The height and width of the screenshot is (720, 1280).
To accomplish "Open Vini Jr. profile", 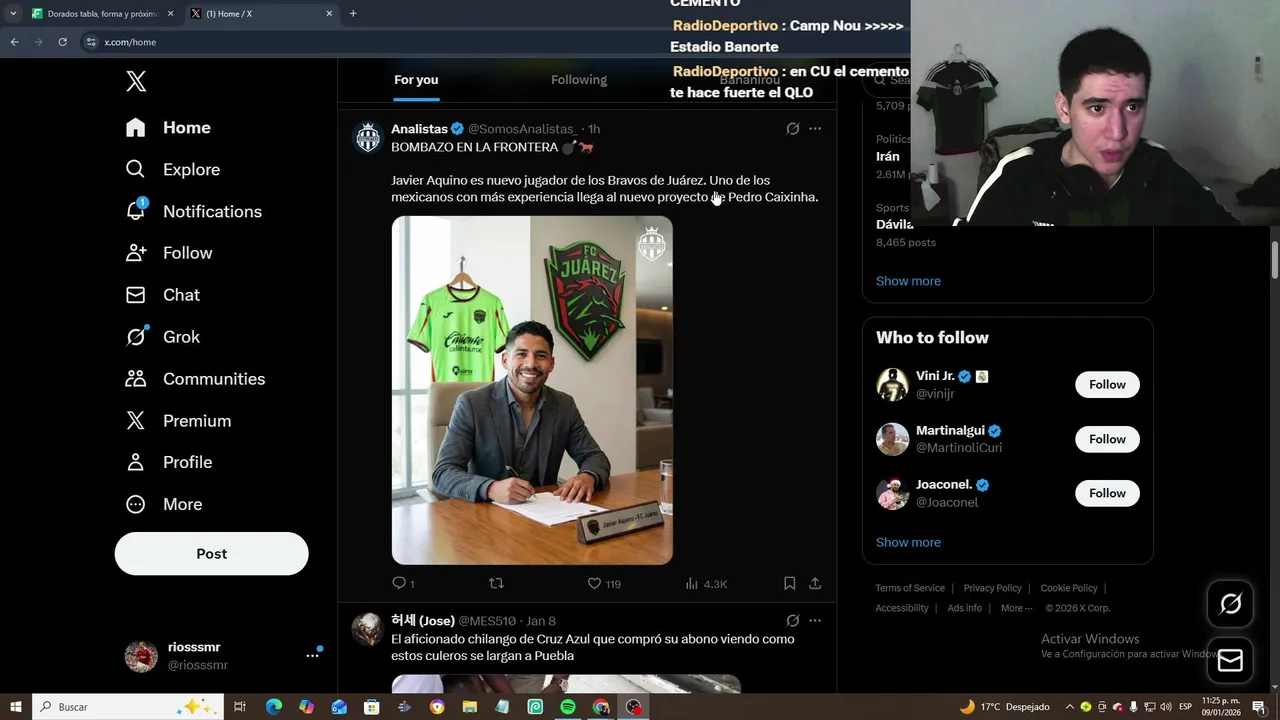I will click(x=935, y=376).
